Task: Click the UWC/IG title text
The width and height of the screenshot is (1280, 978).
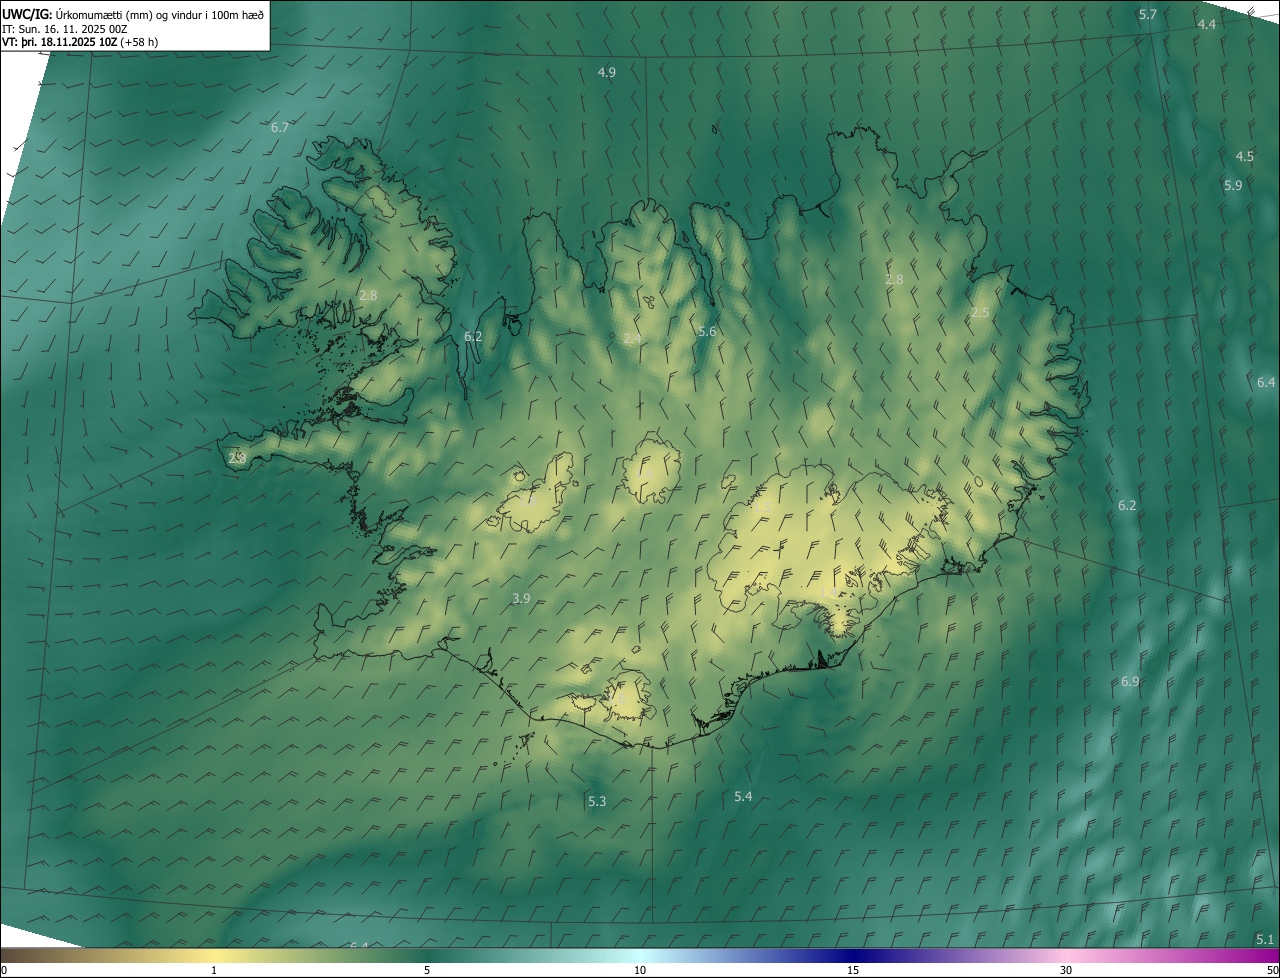Action: click(27, 14)
